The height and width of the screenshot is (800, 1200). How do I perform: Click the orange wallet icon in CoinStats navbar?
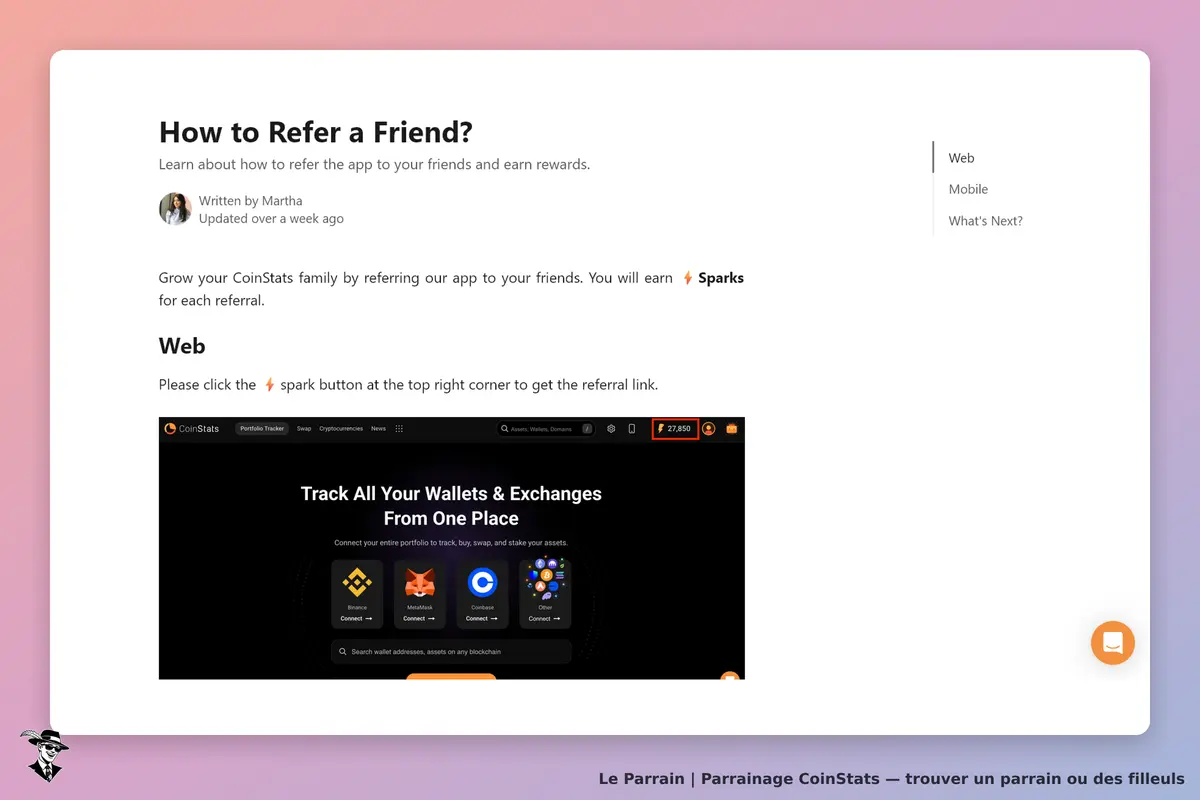(731, 429)
